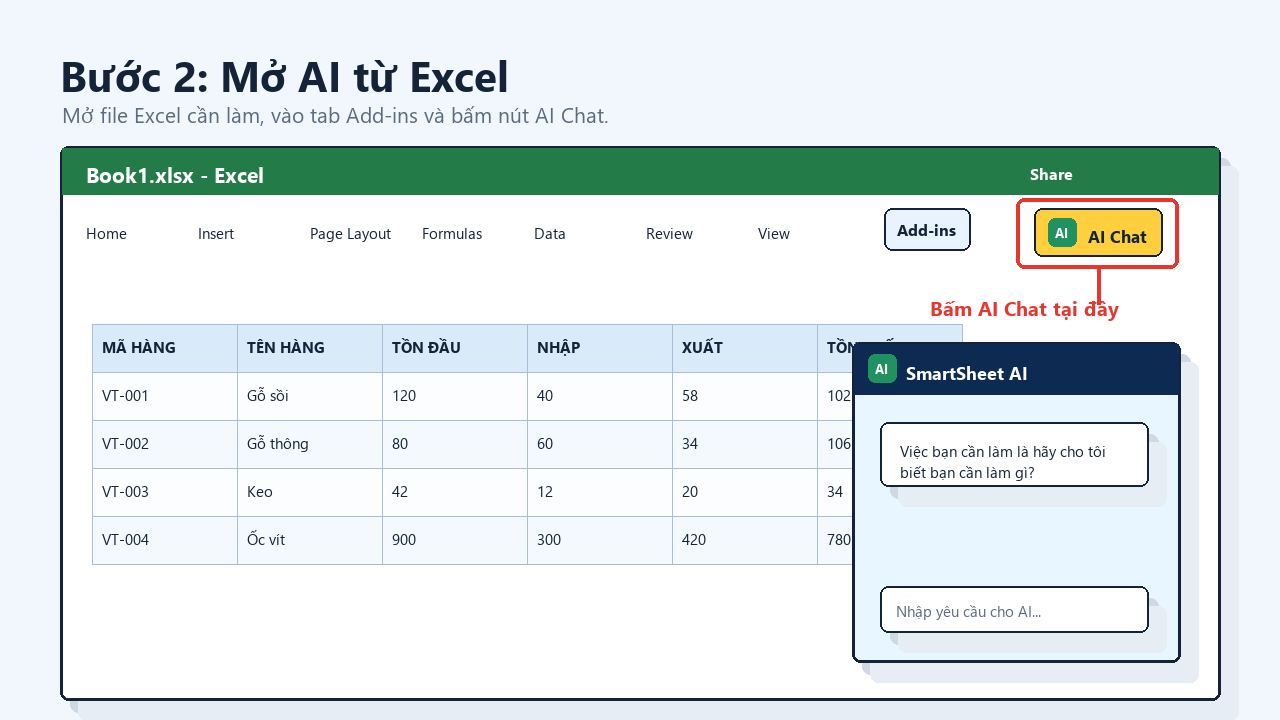The image size is (1280, 720).
Task: Switch to the View tab
Action: [774, 234]
